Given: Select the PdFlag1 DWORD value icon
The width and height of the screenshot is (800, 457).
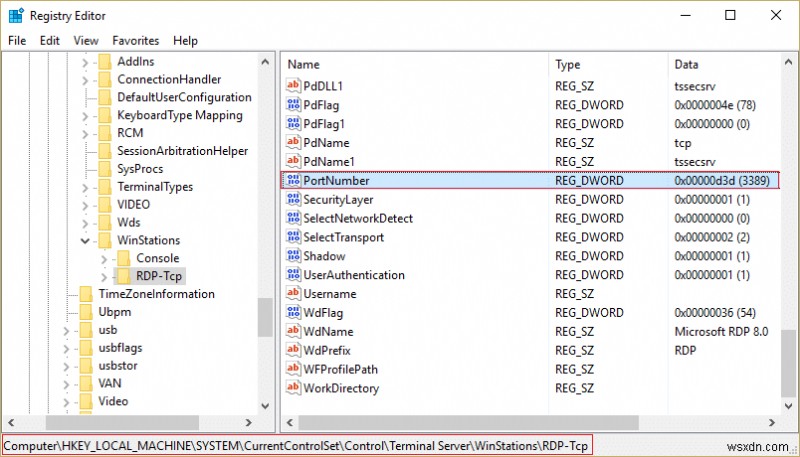Looking at the screenshot, I should [293, 123].
